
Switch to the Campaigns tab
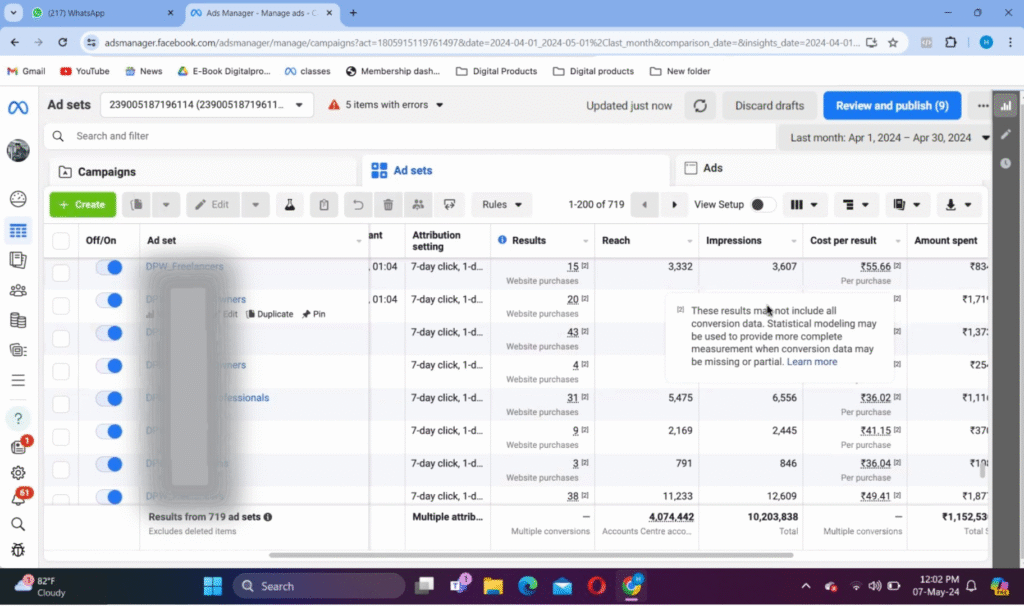(203, 172)
